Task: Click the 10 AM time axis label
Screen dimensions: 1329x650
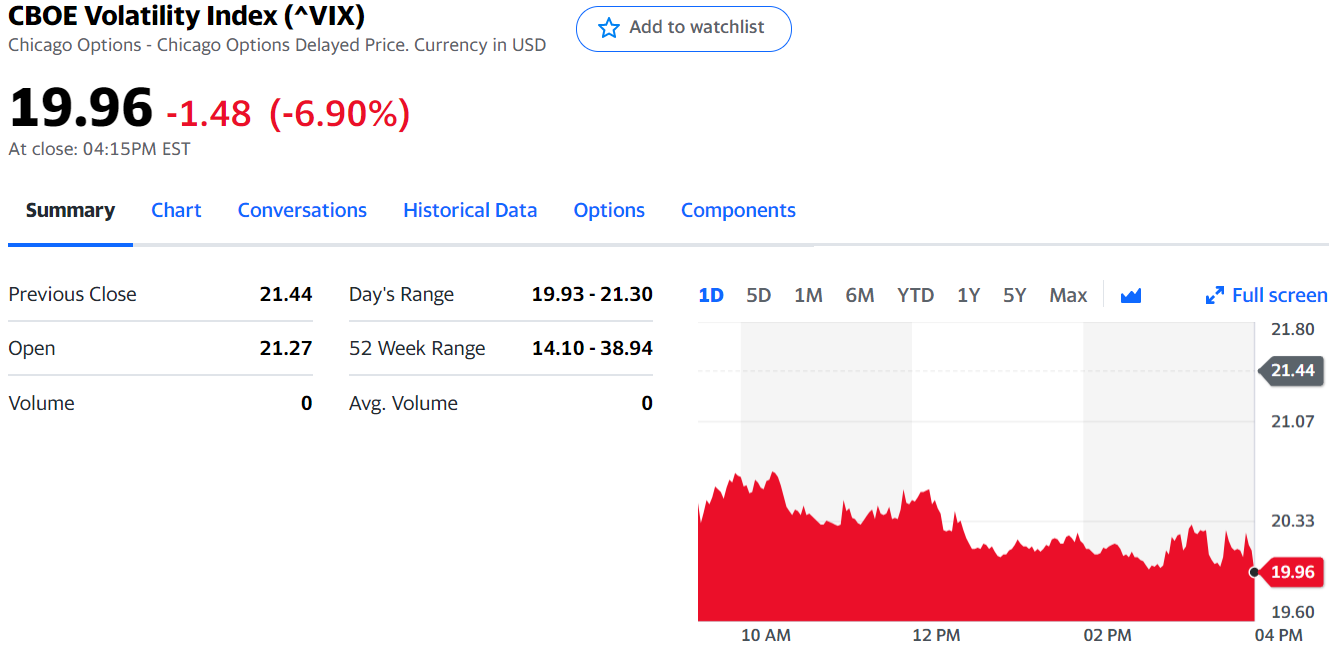Action: coord(766,635)
